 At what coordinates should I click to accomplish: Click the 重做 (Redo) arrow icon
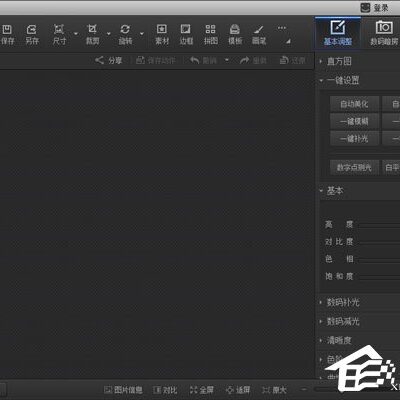click(245, 60)
